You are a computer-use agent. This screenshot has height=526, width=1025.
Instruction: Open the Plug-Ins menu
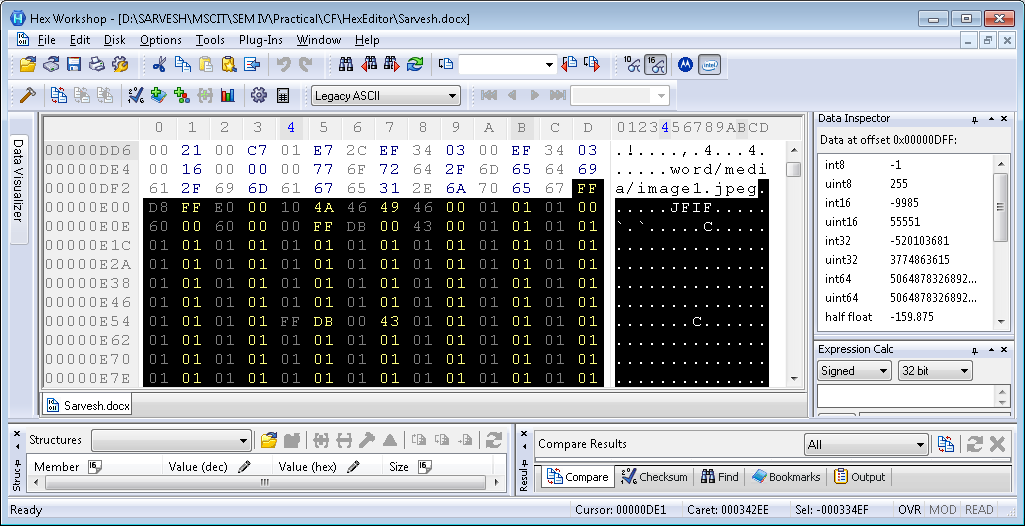tap(261, 40)
